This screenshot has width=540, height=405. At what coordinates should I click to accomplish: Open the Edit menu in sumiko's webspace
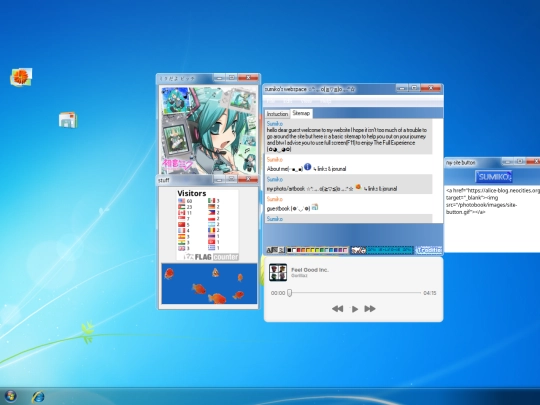[x=287, y=101]
